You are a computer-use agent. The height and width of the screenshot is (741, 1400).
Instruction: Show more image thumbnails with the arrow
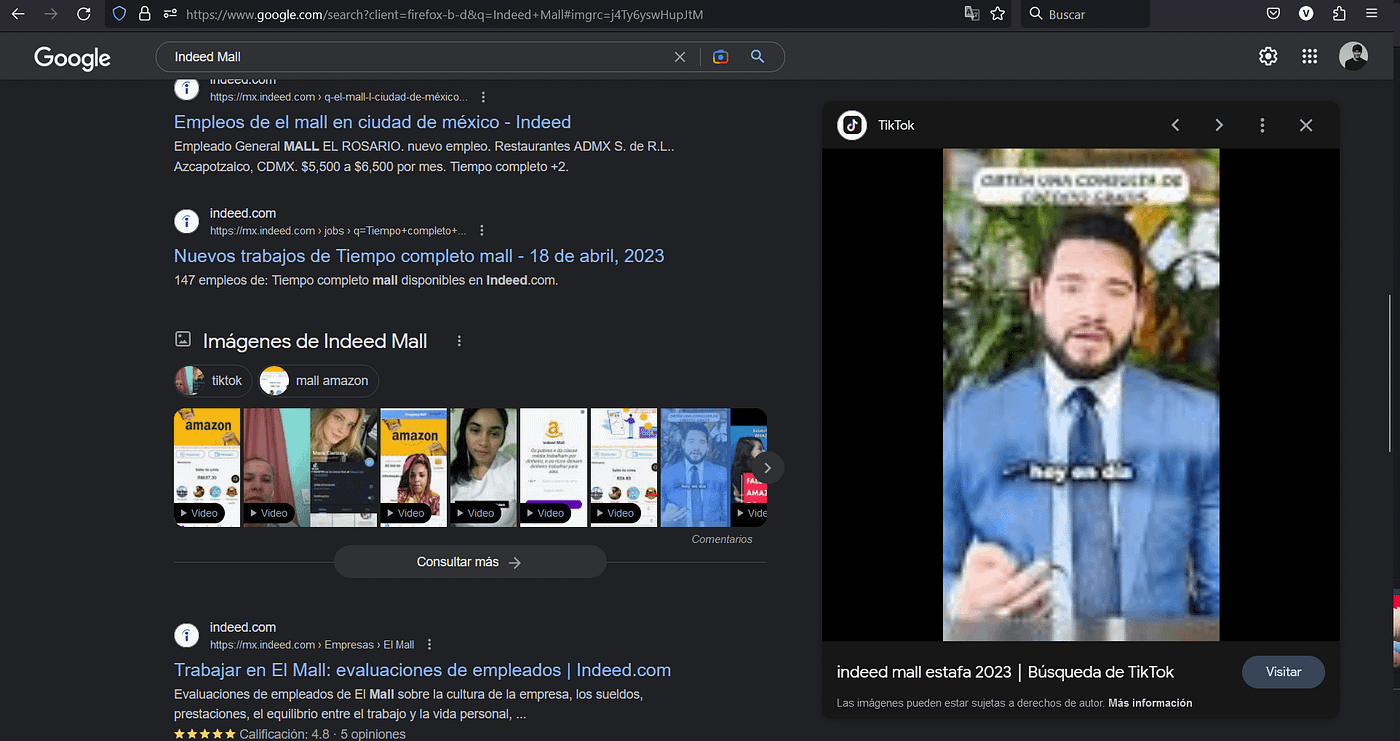click(x=768, y=467)
